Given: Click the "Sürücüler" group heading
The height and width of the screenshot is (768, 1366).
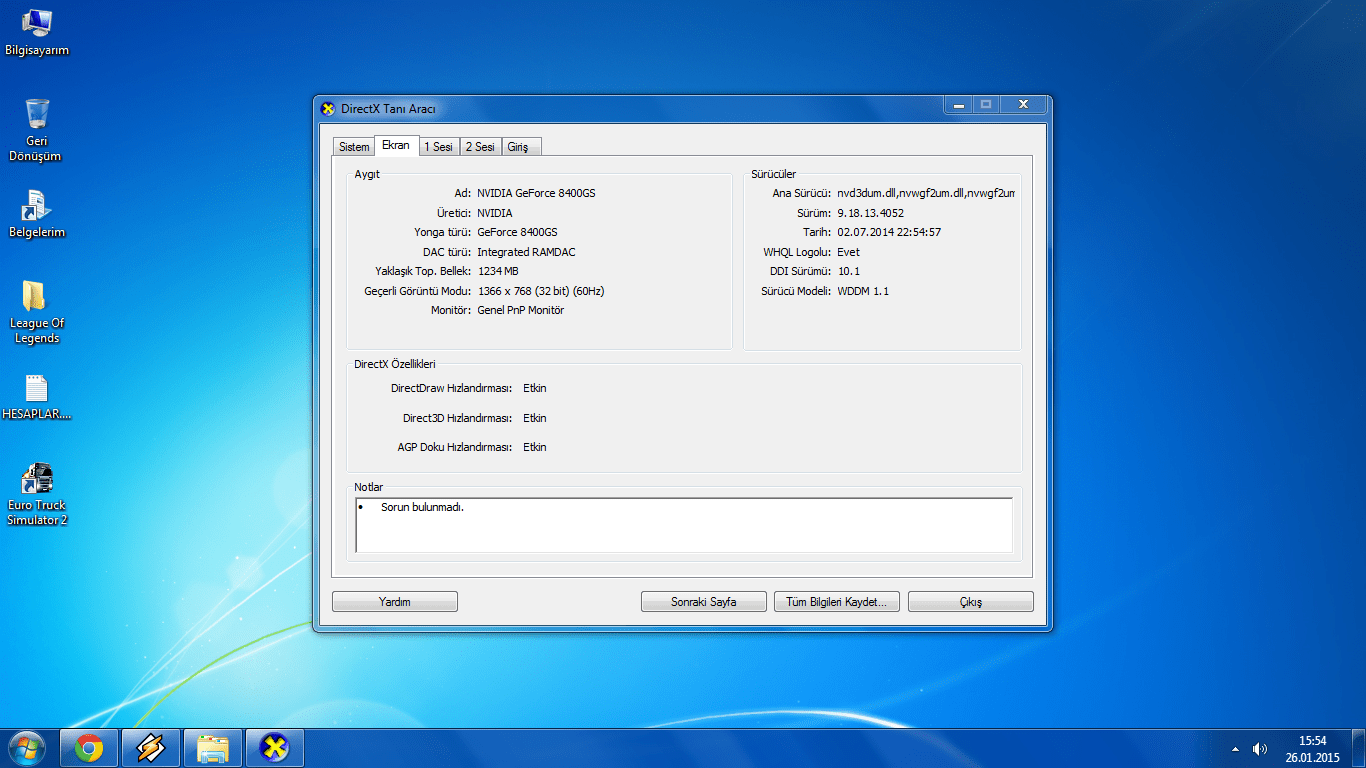Looking at the screenshot, I should [x=774, y=174].
